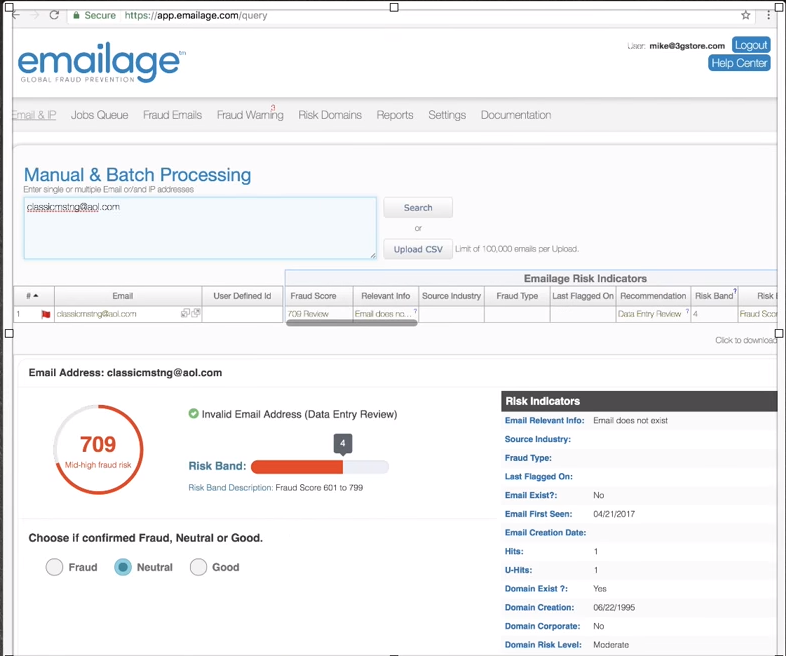Viewport: 786px width, 656px height.
Task: Click the 709 fraud score circular gauge
Action: 98,450
